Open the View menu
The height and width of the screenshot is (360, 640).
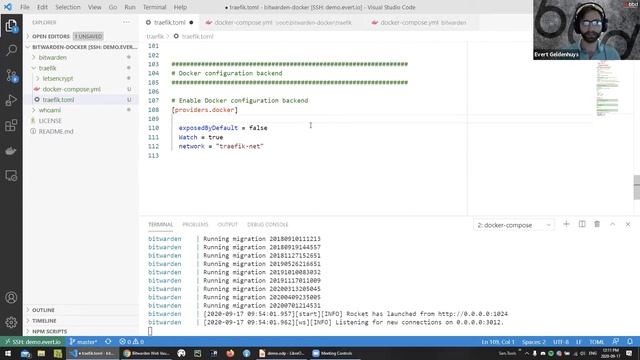point(94,7)
